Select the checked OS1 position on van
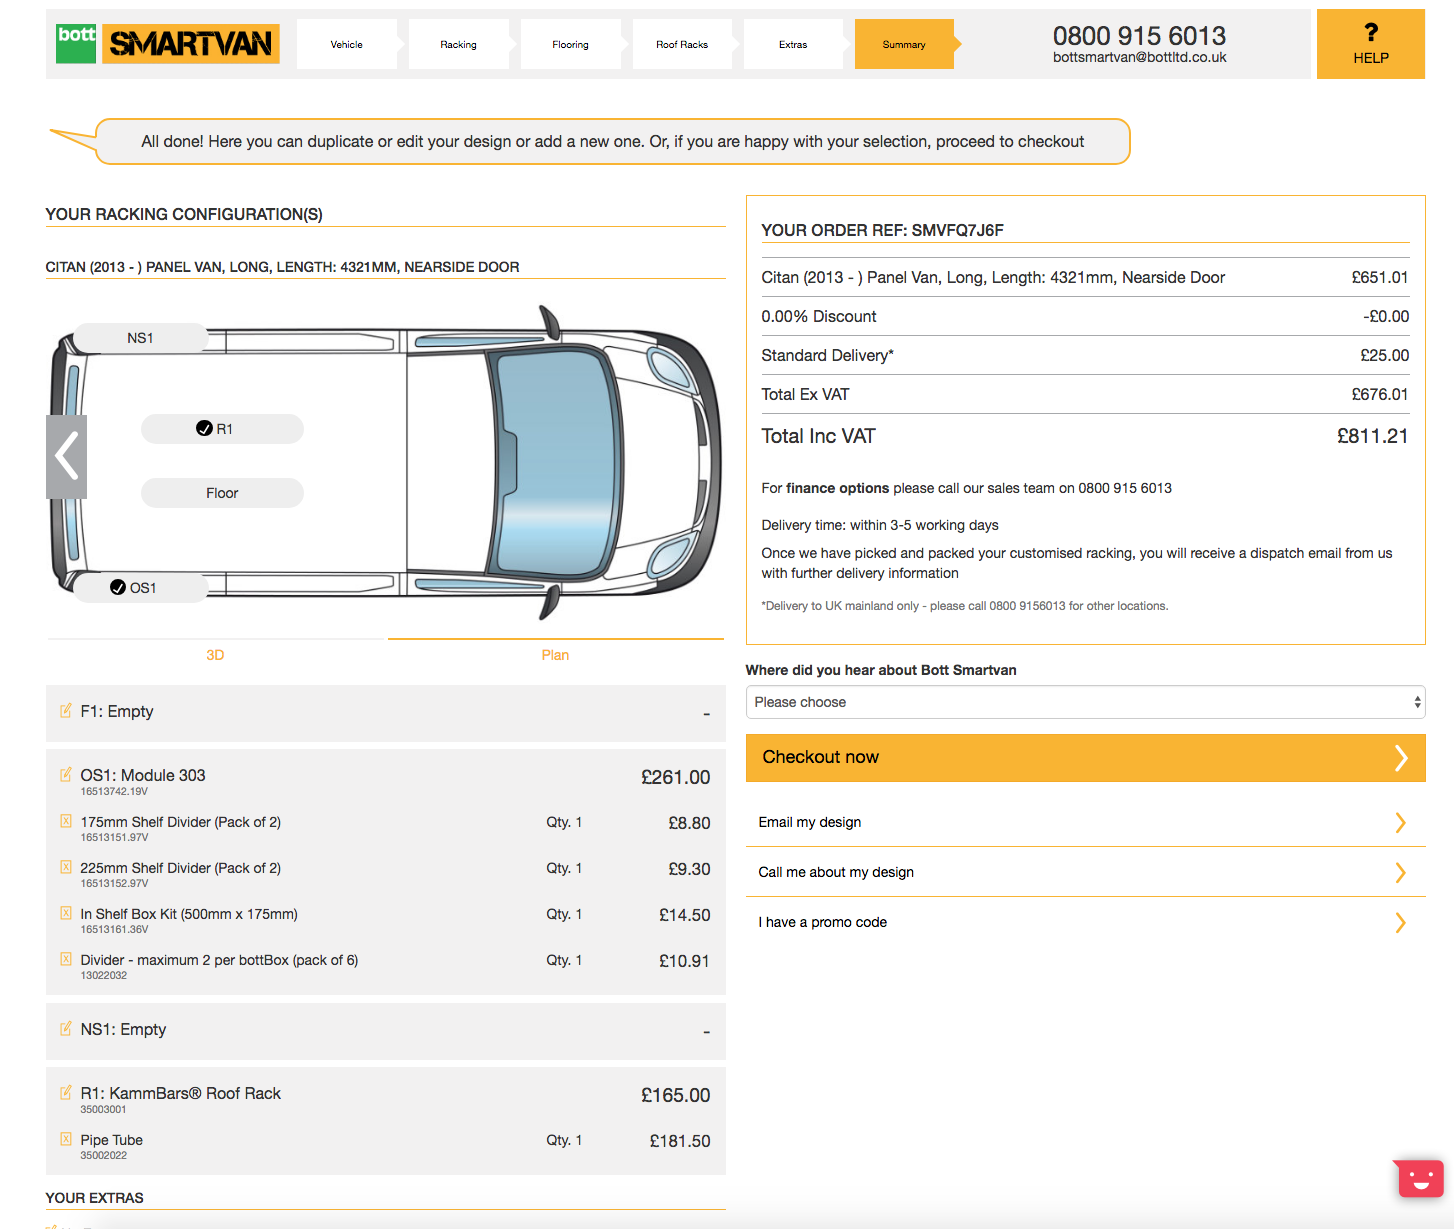 coord(140,588)
